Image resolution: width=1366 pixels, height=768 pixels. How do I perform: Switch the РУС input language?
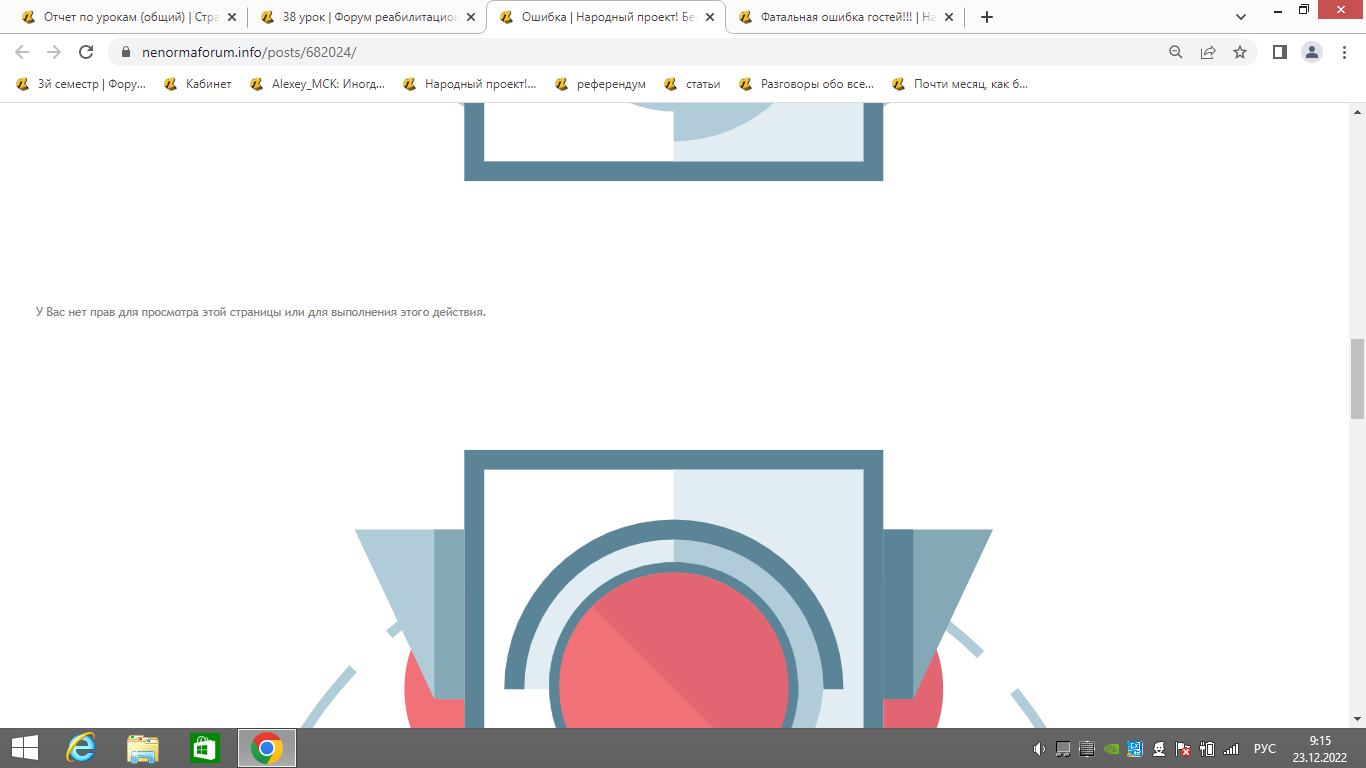click(1265, 748)
